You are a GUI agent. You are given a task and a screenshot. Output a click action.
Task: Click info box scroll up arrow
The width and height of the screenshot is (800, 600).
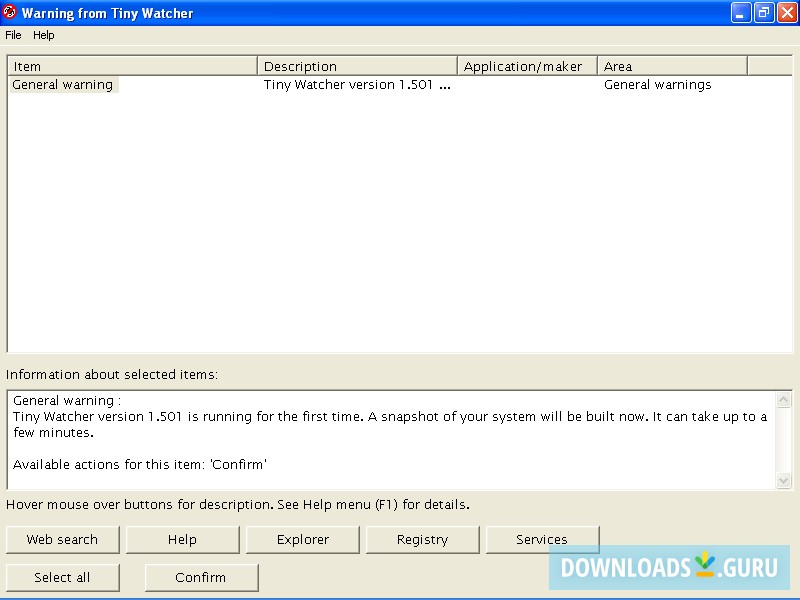tap(784, 399)
